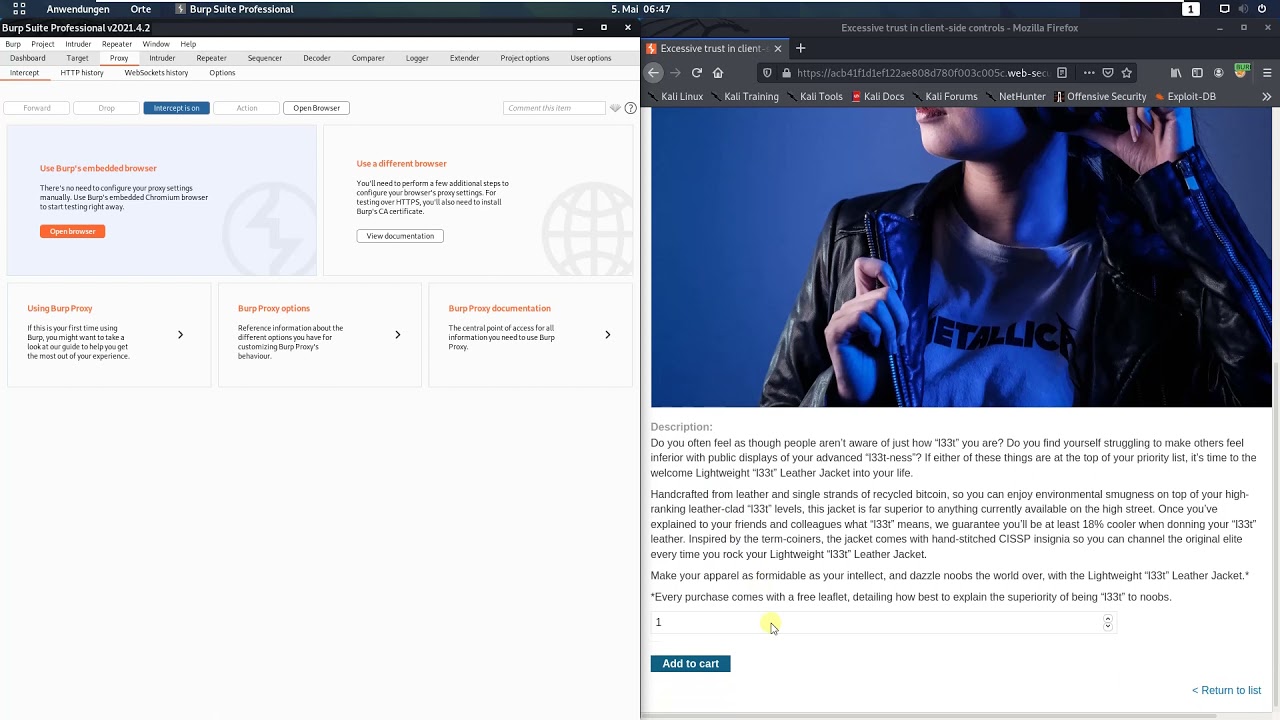The height and width of the screenshot is (720, 1280).
Task: Click the tracking protection shield icon
Action: click(767, 73)
